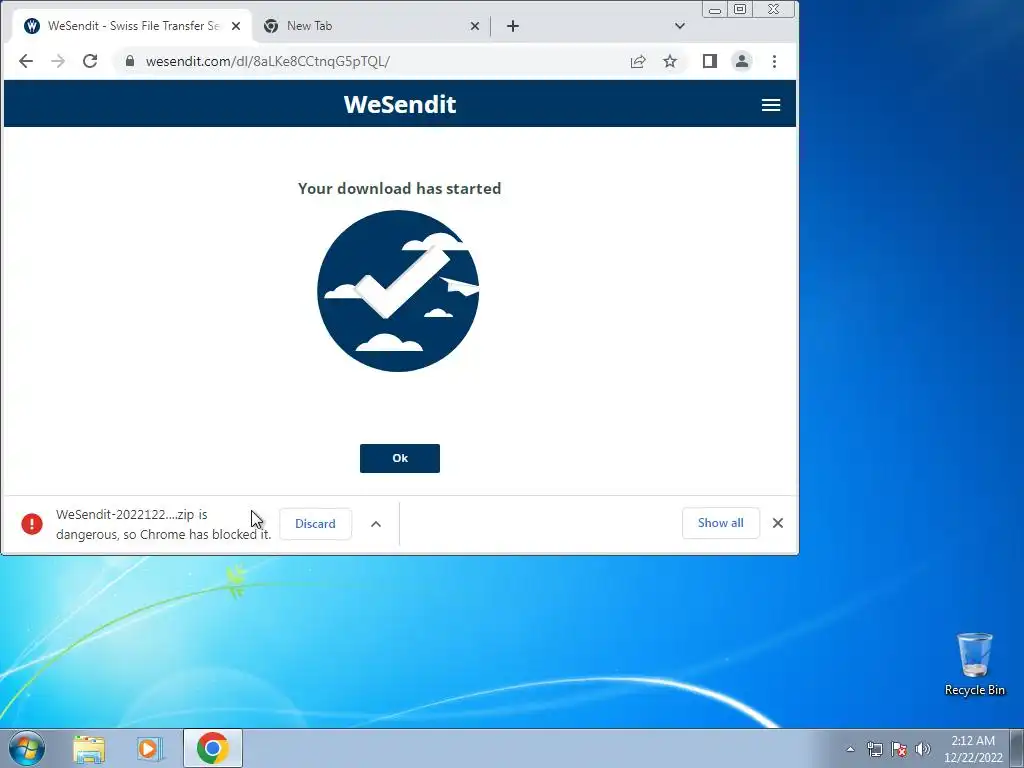
Task: Open the network tray icon
Action: [875, 749]
